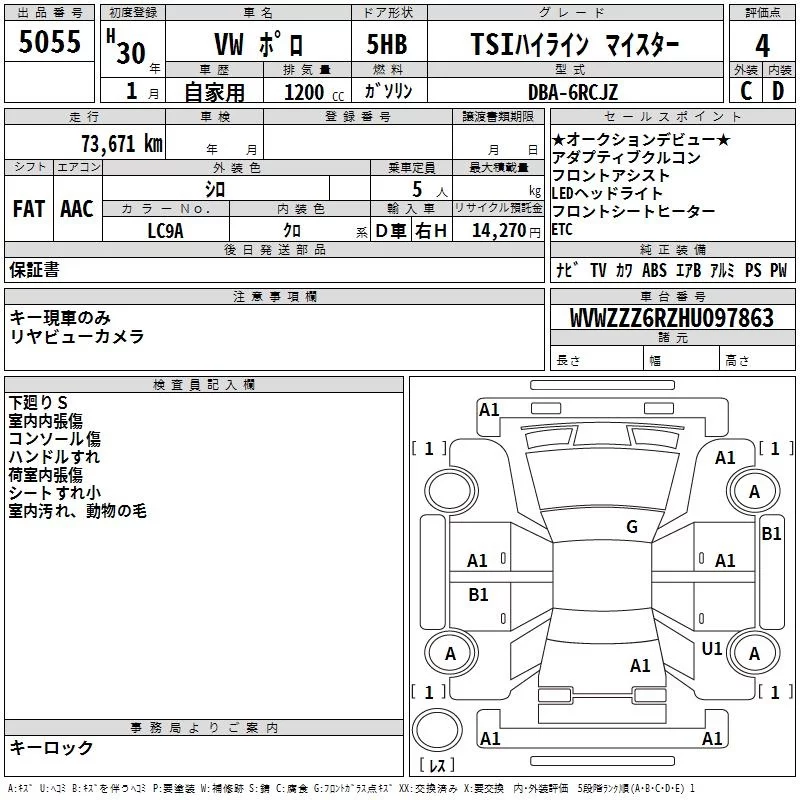Select the コンソール傷 inspector note
The image size is (800, 800).
(x=55, y=438)
